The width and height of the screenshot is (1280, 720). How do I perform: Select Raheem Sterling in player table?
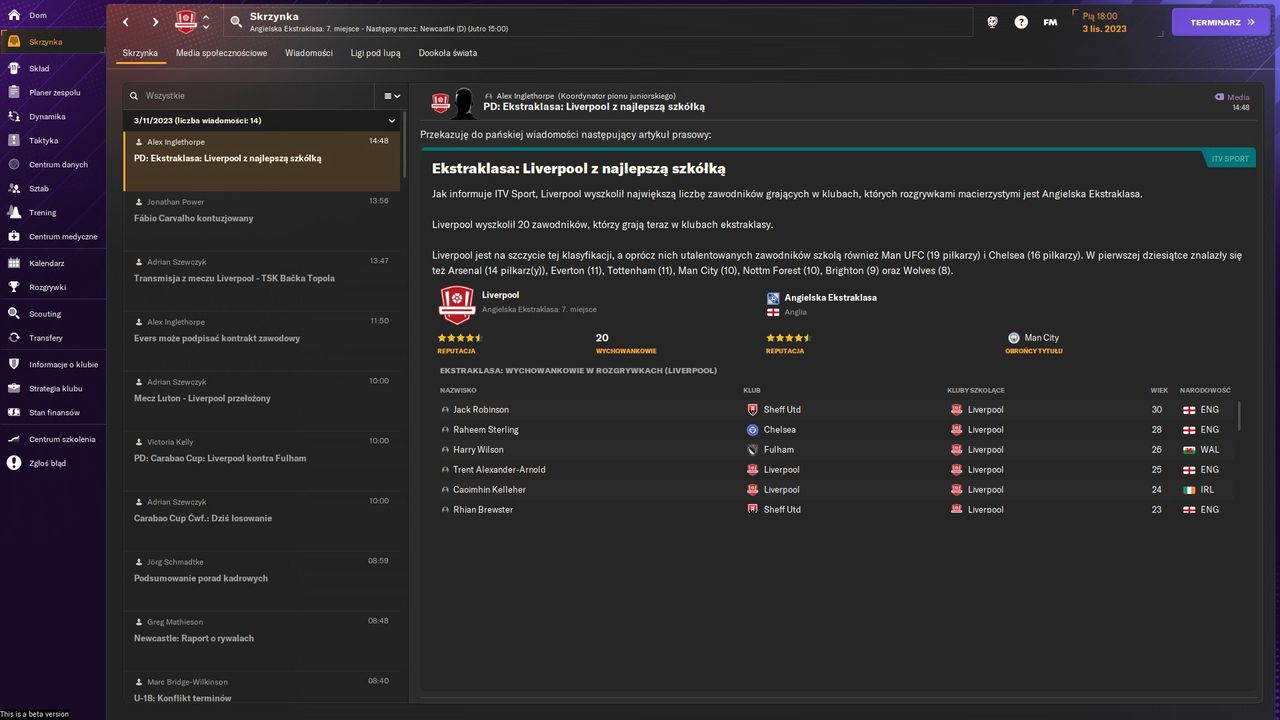pos(486,430)
